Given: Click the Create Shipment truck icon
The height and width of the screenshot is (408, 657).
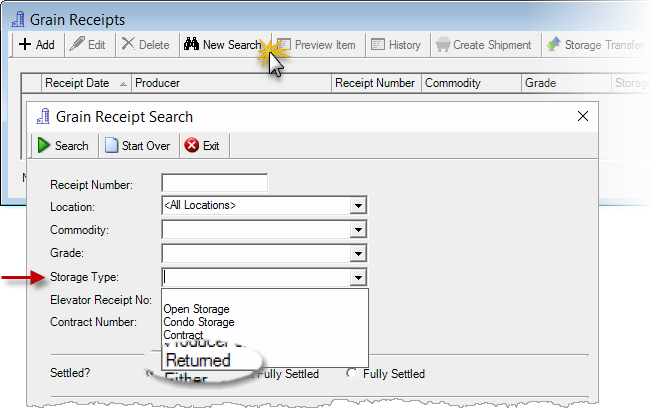Looking at the screenshot, I should [442, 44].
